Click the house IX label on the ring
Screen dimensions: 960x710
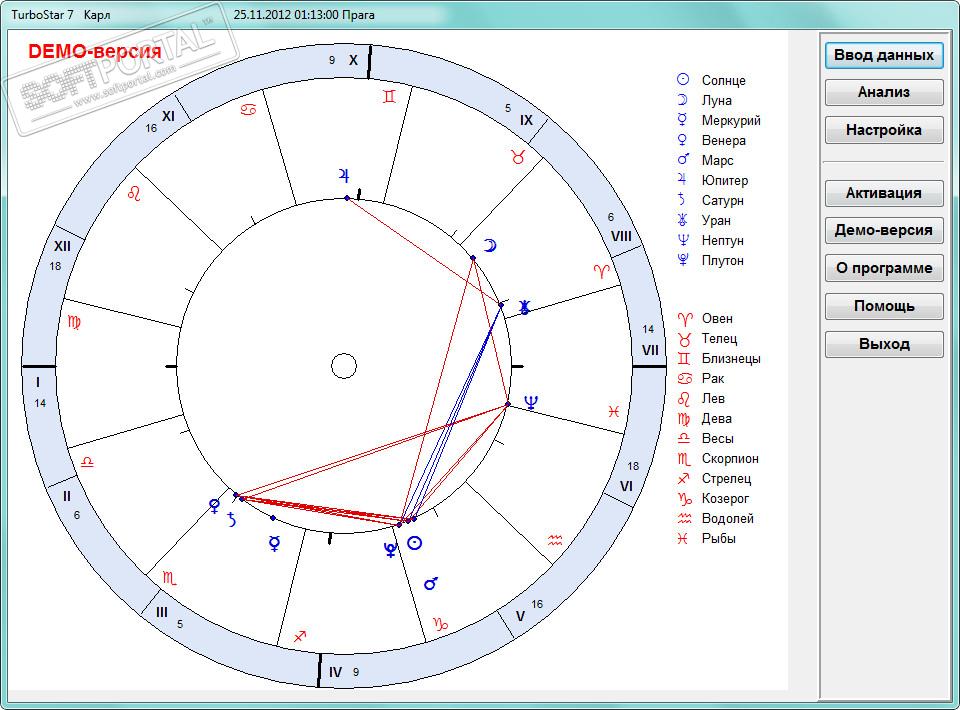pyautogui.click(x=527, y=120)
